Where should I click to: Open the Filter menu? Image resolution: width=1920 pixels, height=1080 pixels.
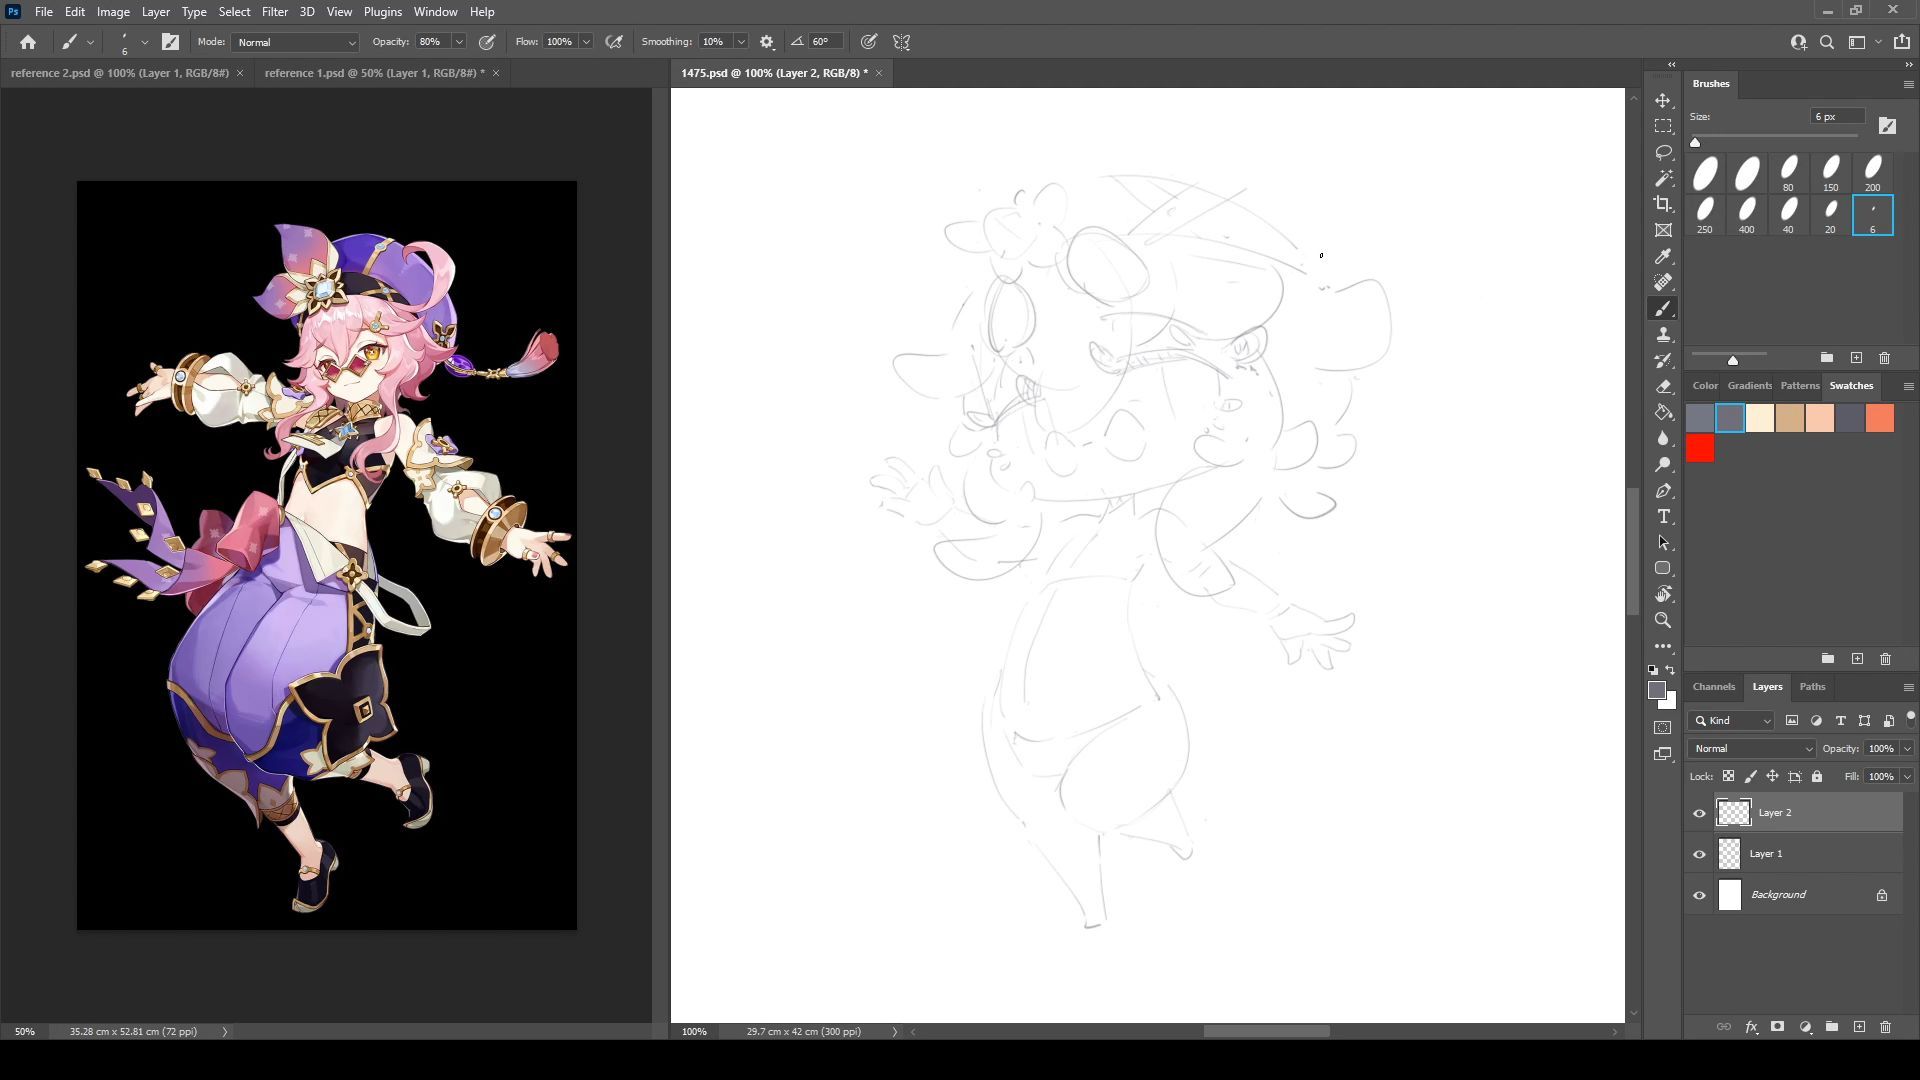(x=274, y=12)
